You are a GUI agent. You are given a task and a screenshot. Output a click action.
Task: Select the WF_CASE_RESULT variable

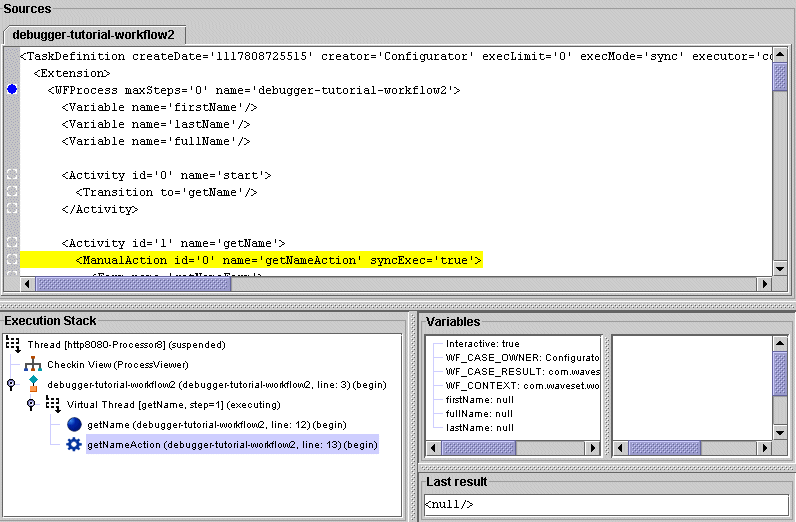pos(522,372)
